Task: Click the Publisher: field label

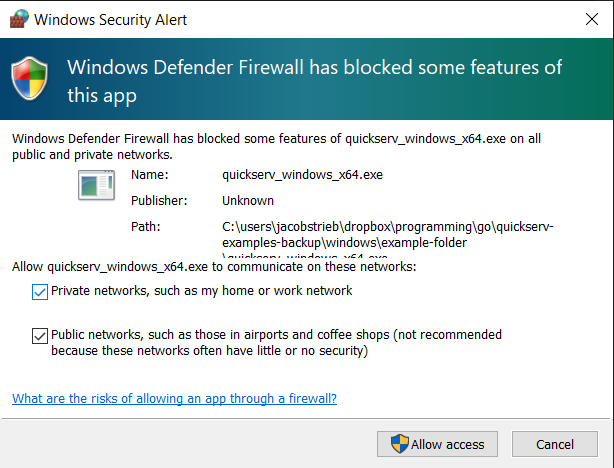Action: pos(159,201)
